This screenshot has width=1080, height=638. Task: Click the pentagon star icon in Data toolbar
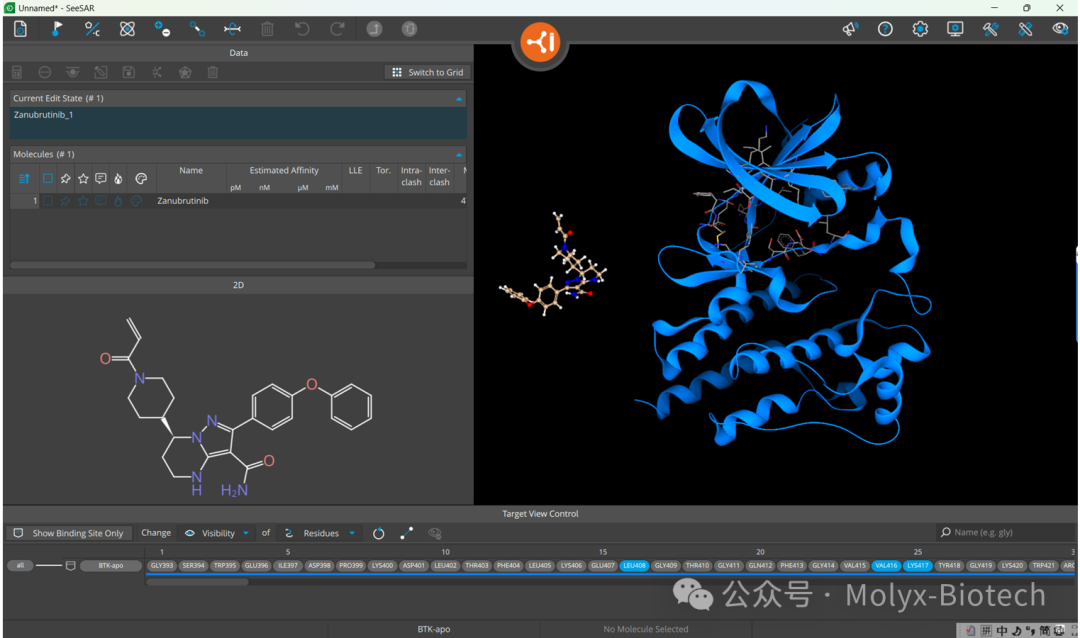185,72
